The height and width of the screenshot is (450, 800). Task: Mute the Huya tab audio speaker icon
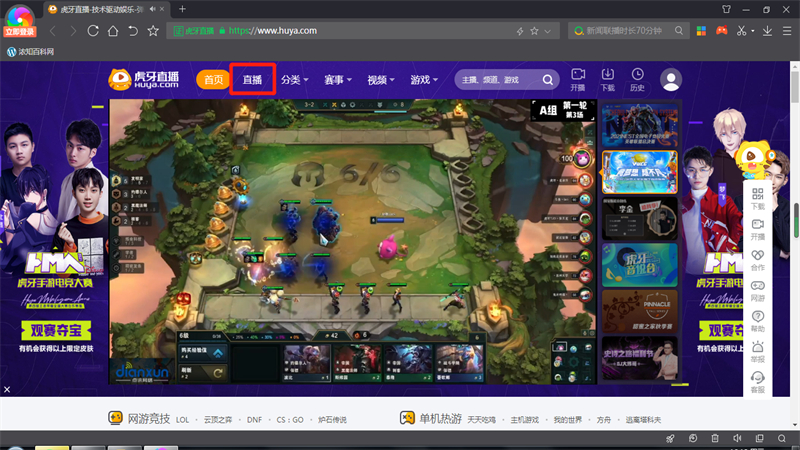click(153, 9)
